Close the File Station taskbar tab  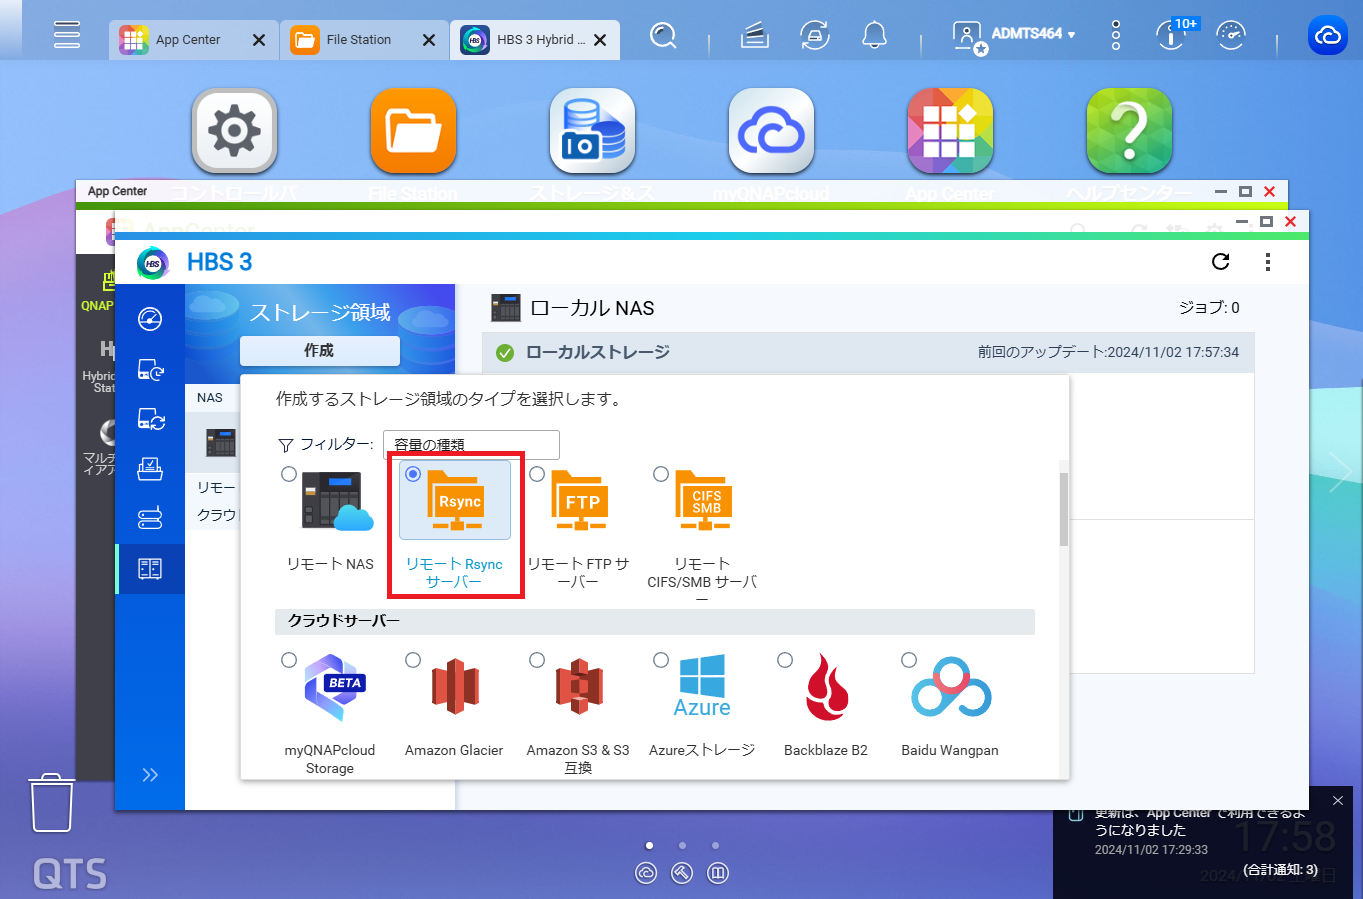coord(429,40)
